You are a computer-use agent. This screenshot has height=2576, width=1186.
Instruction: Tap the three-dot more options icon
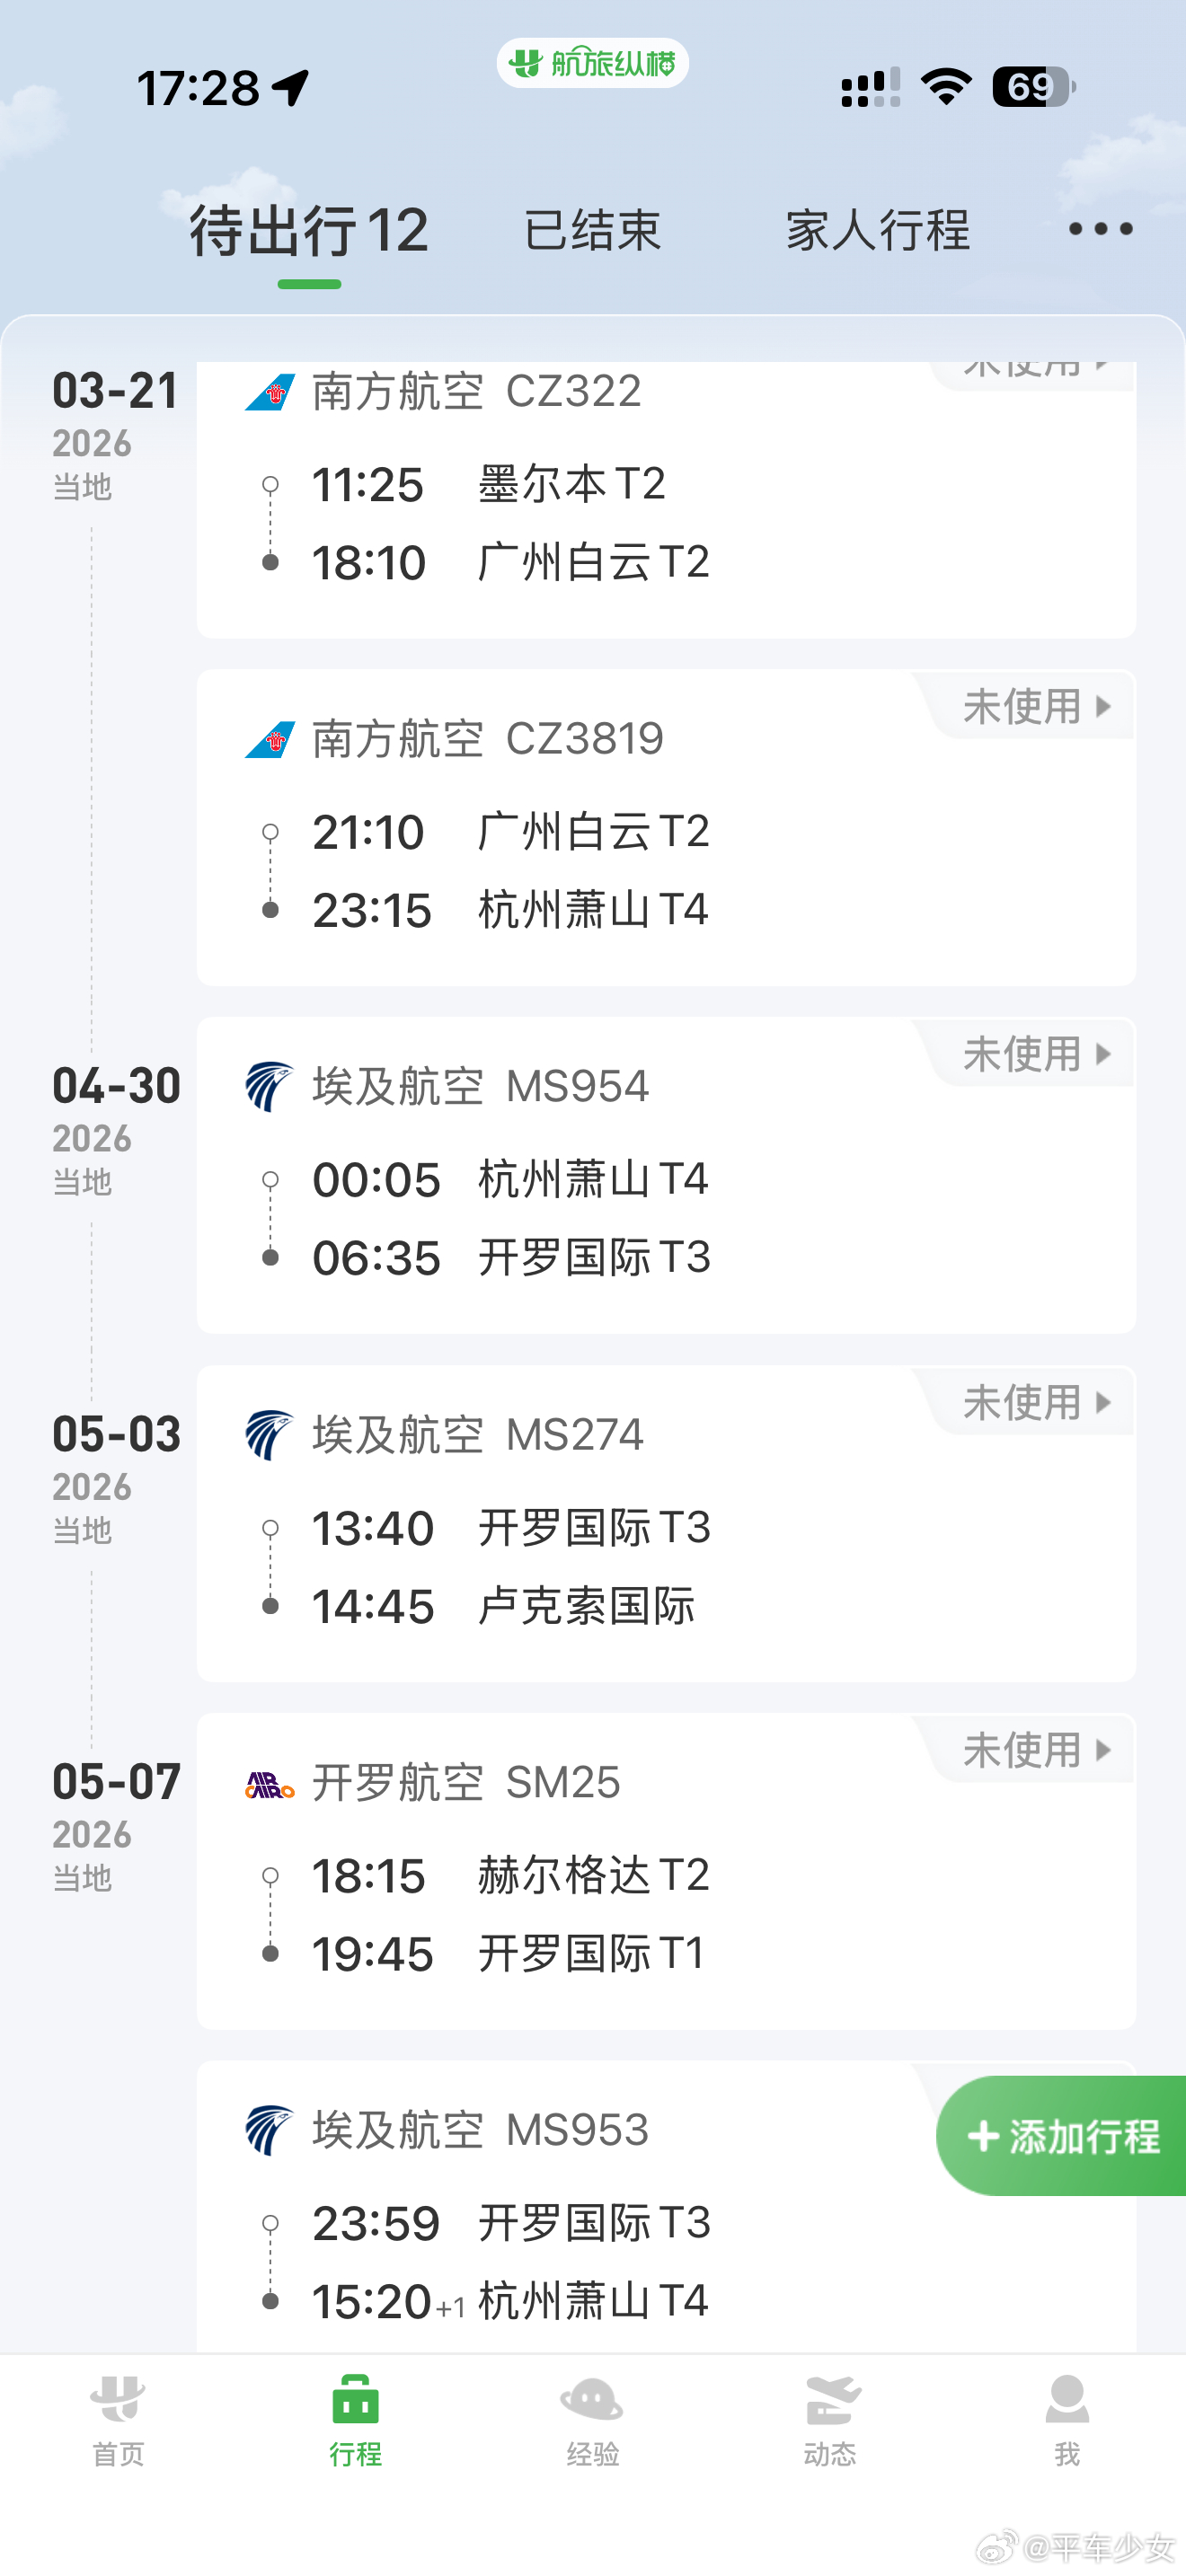pos(1100,230)
